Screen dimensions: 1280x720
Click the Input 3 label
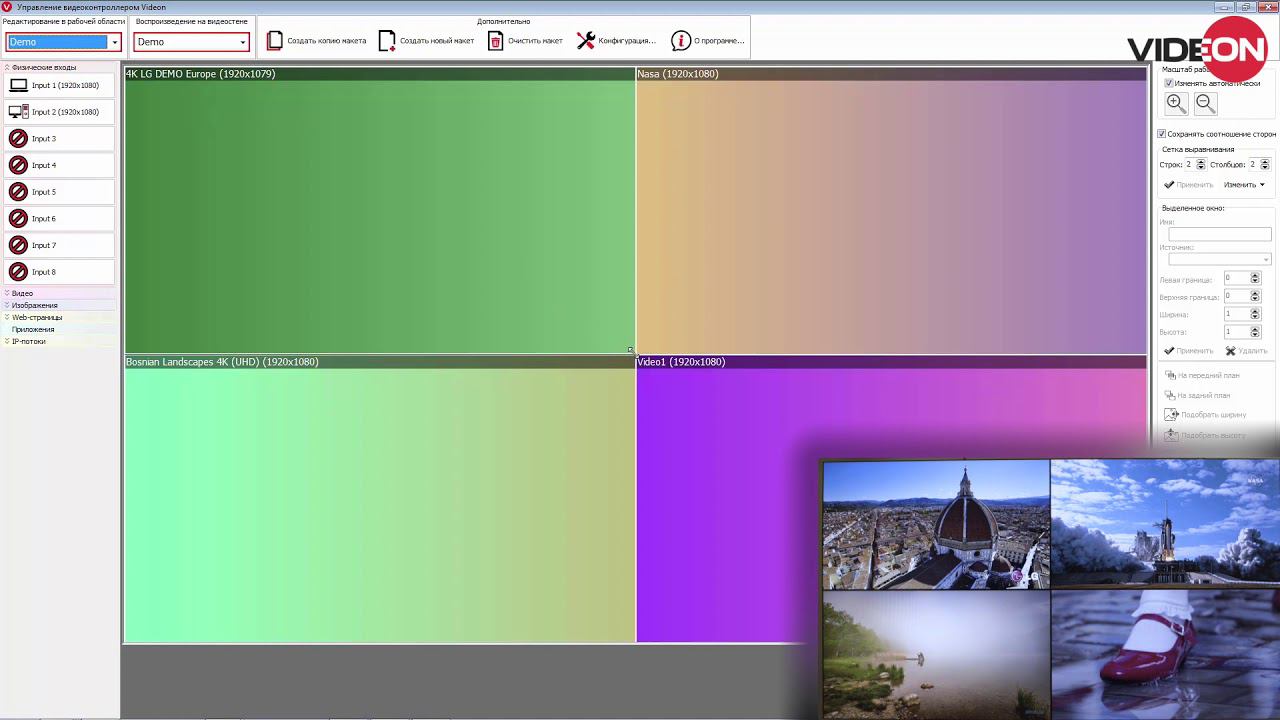tap(44, 139)
